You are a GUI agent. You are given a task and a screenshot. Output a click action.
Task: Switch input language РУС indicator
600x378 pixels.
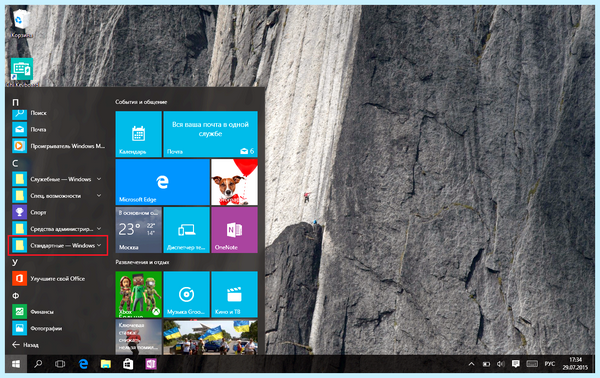tap(550, 364)
